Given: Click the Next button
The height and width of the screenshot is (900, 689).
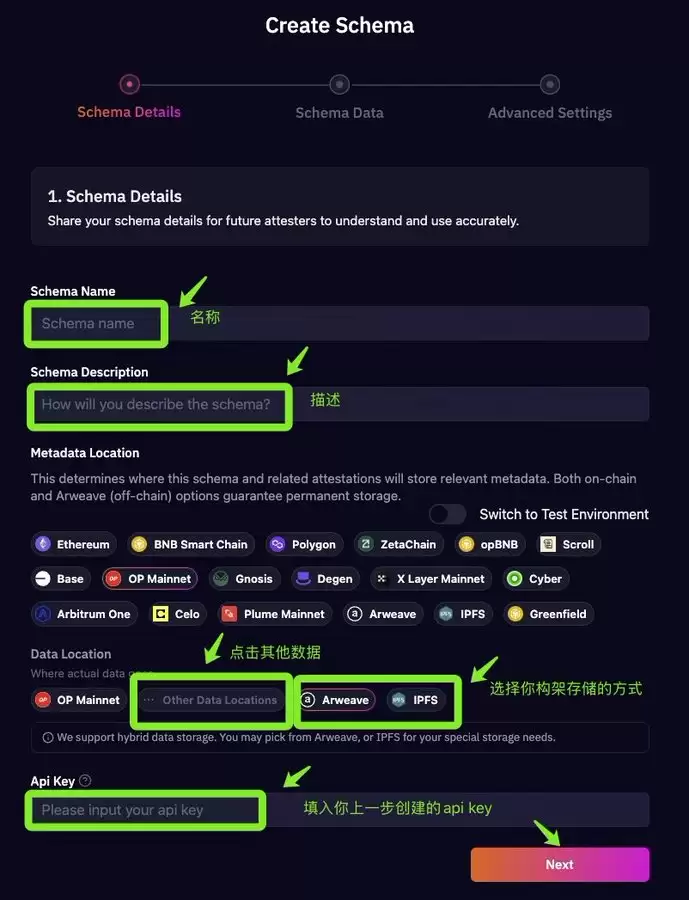Looking at the screenshot, I should point(560,865).
